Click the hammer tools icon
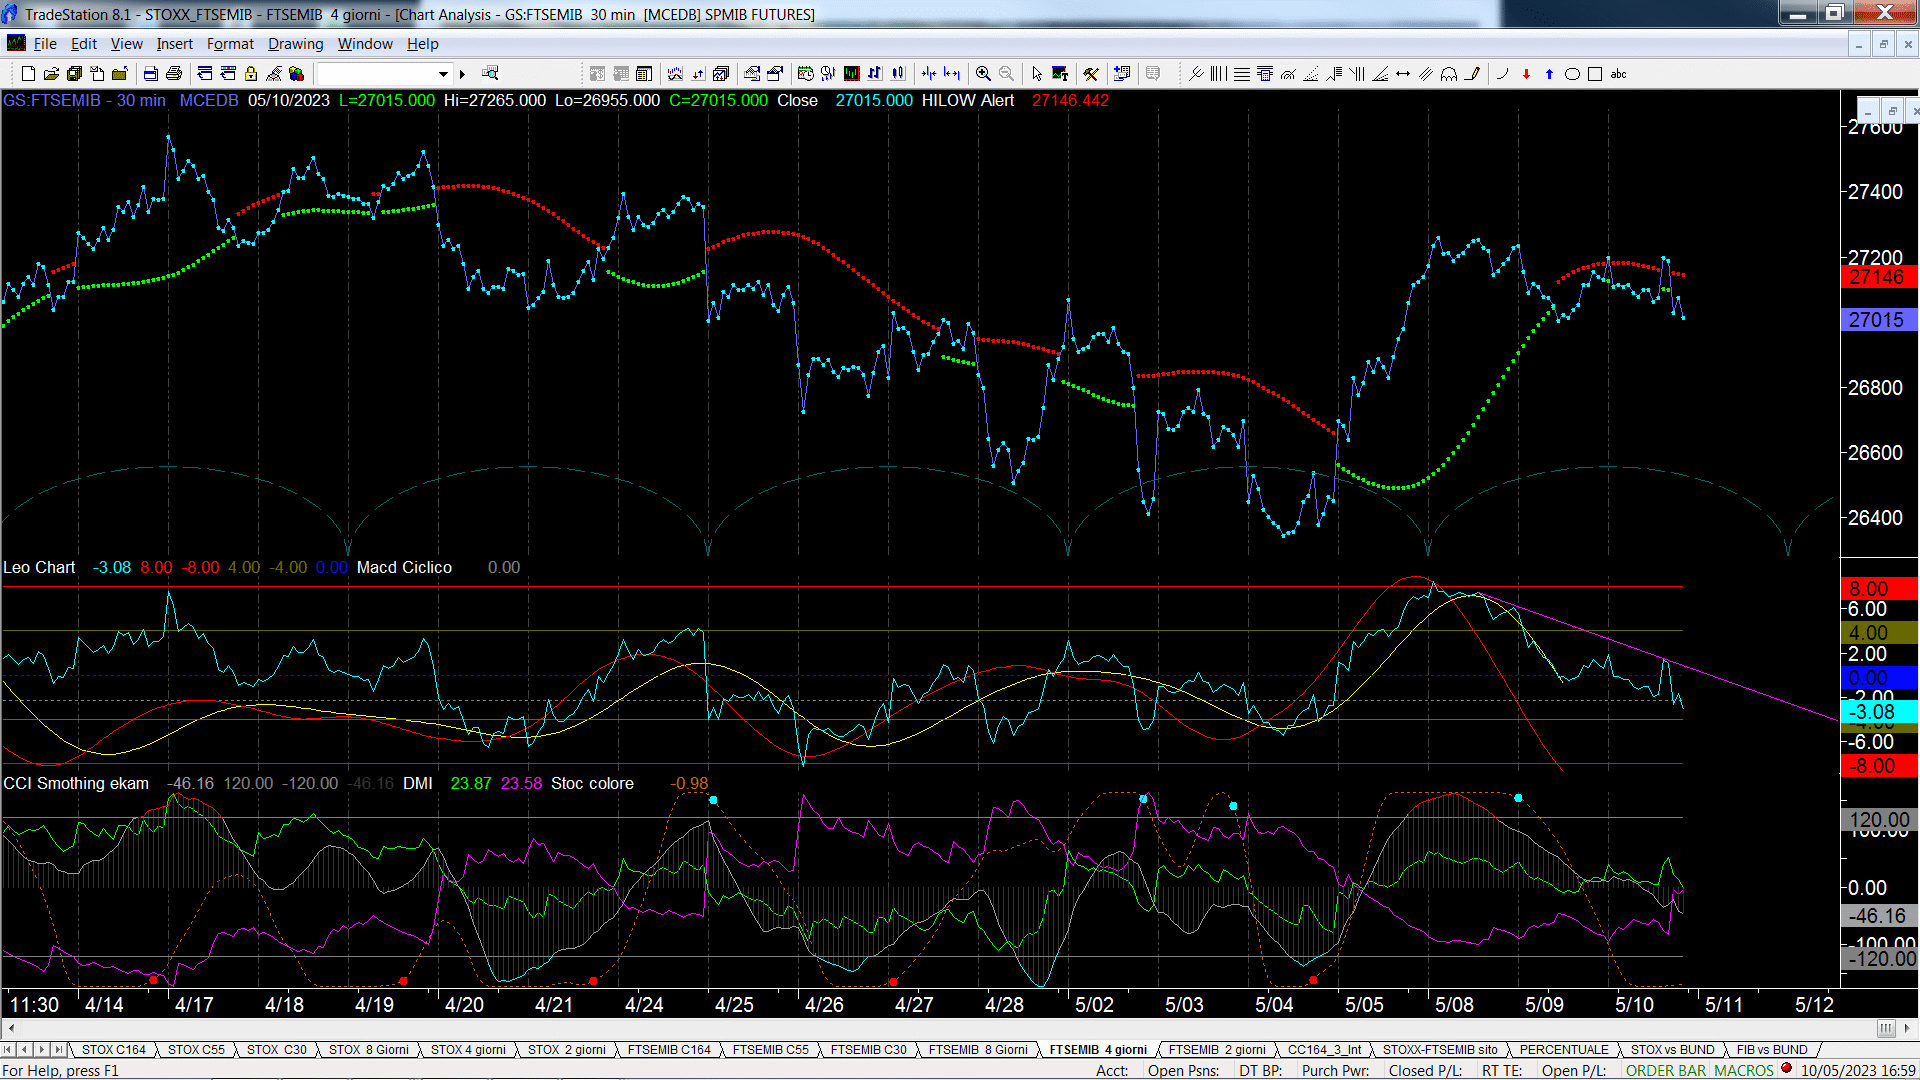 (1091, 74)
